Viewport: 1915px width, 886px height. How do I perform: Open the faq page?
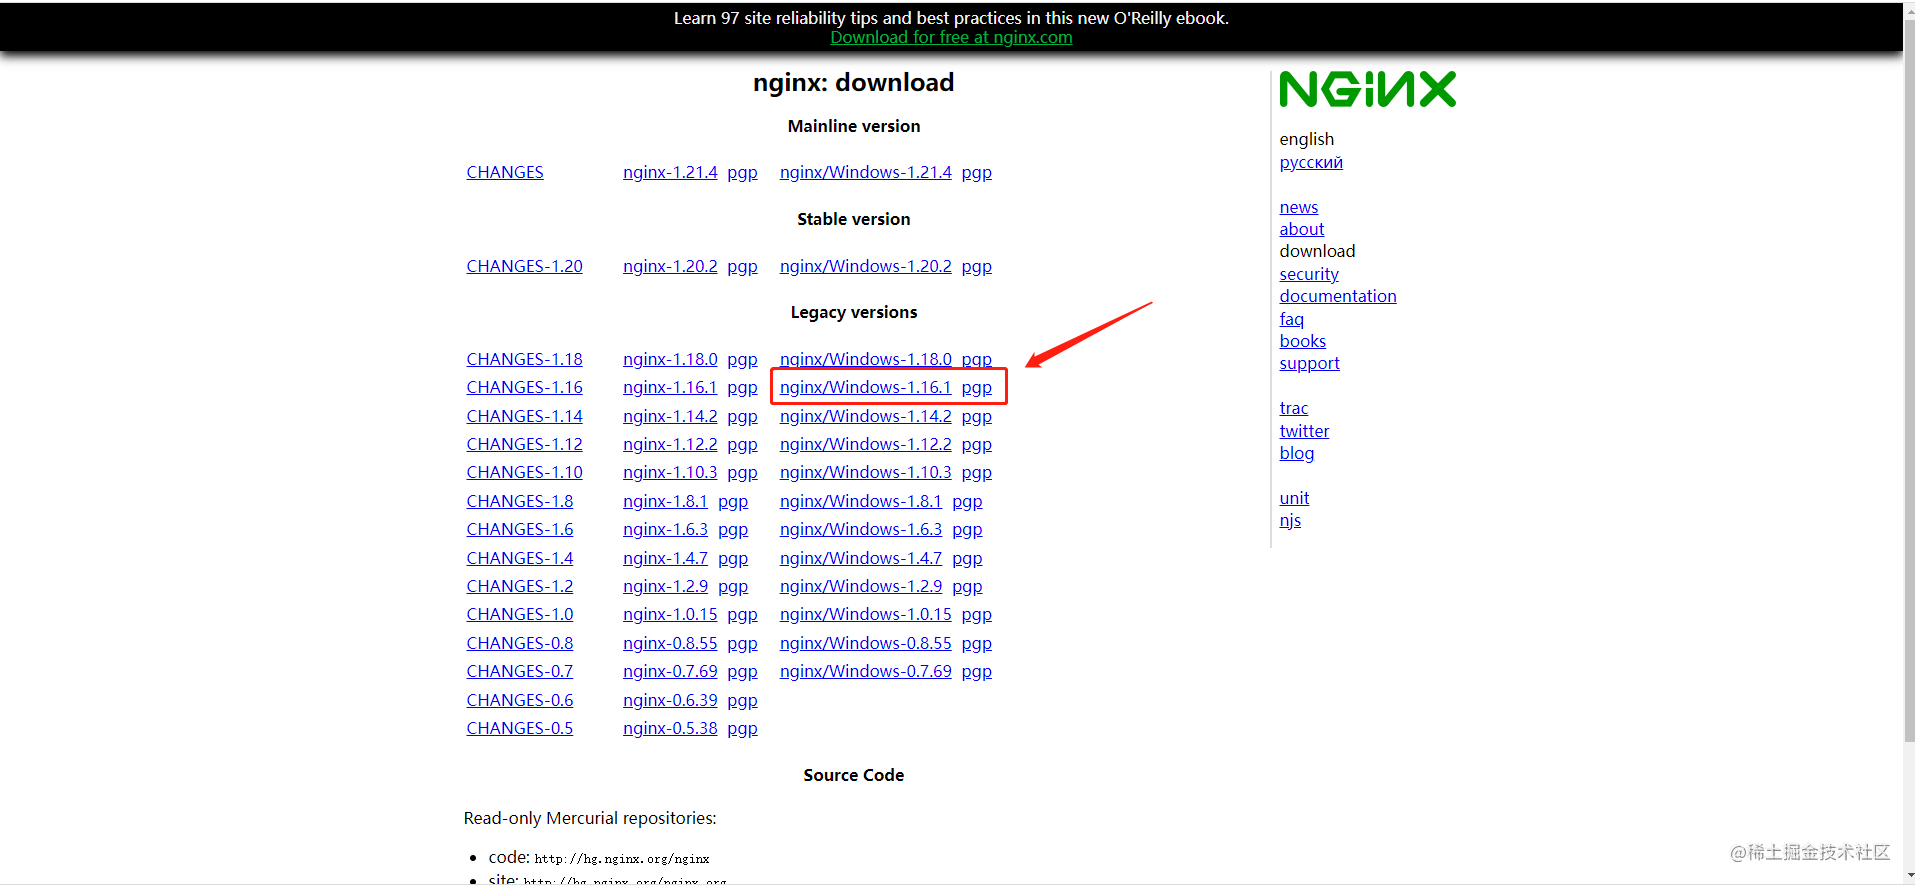pyautogui.click(x=1292, y=319)
